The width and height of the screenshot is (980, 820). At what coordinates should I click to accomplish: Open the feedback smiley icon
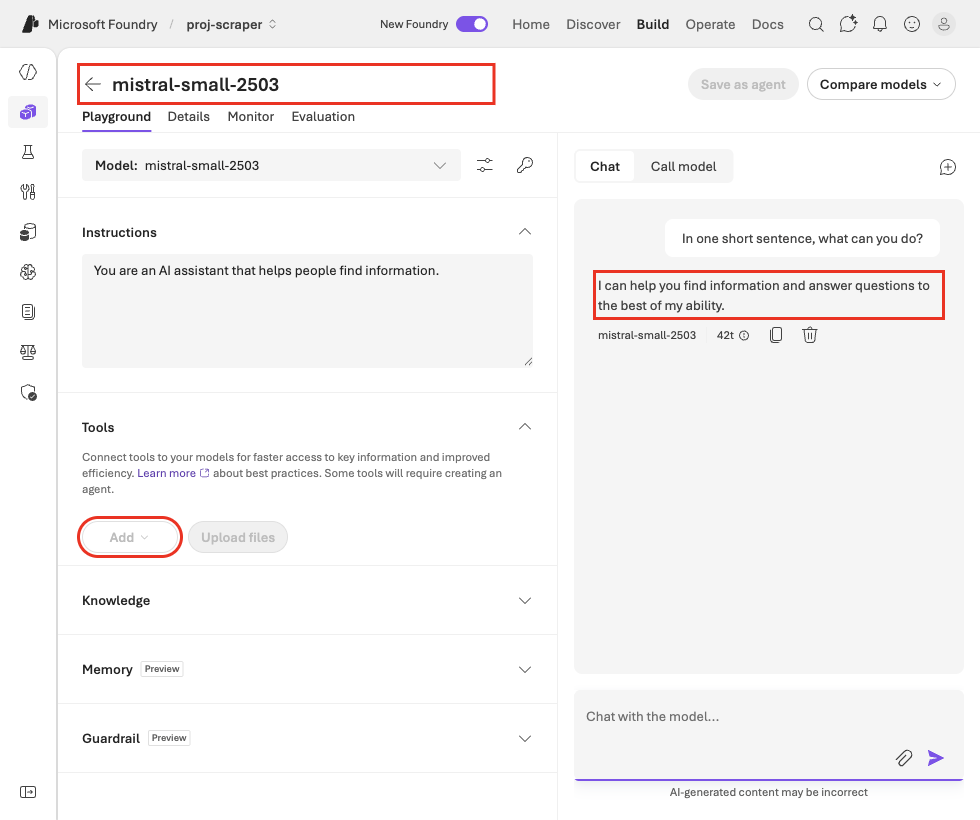[912, 24]
